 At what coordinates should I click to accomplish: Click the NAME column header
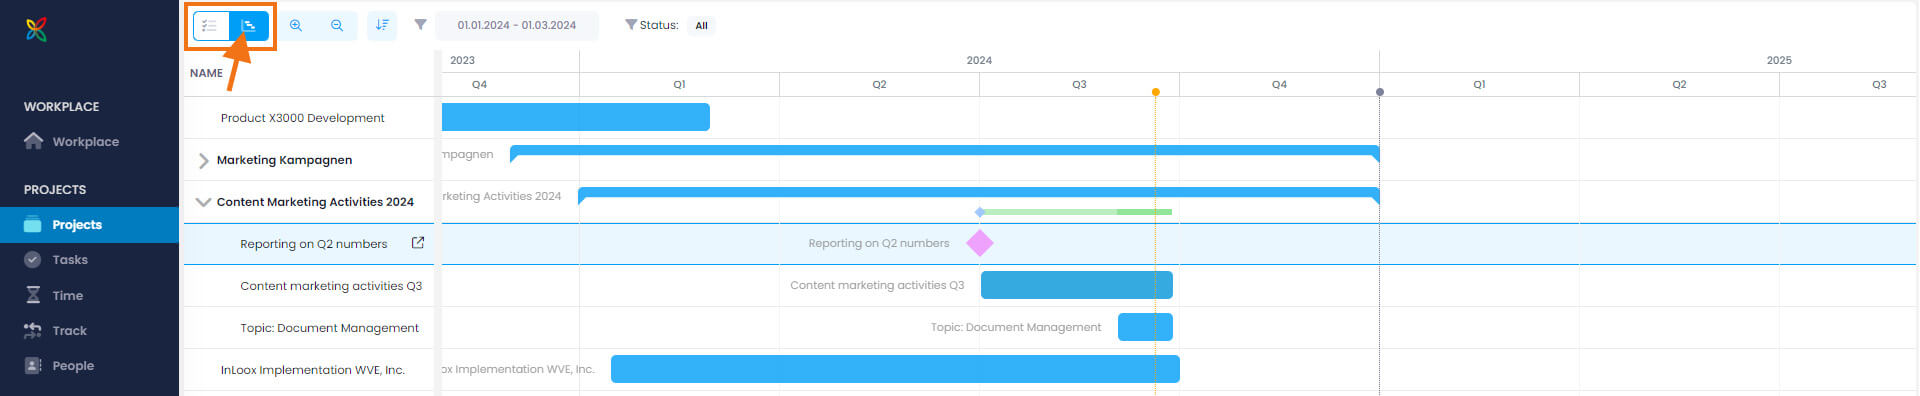(207, 73)
